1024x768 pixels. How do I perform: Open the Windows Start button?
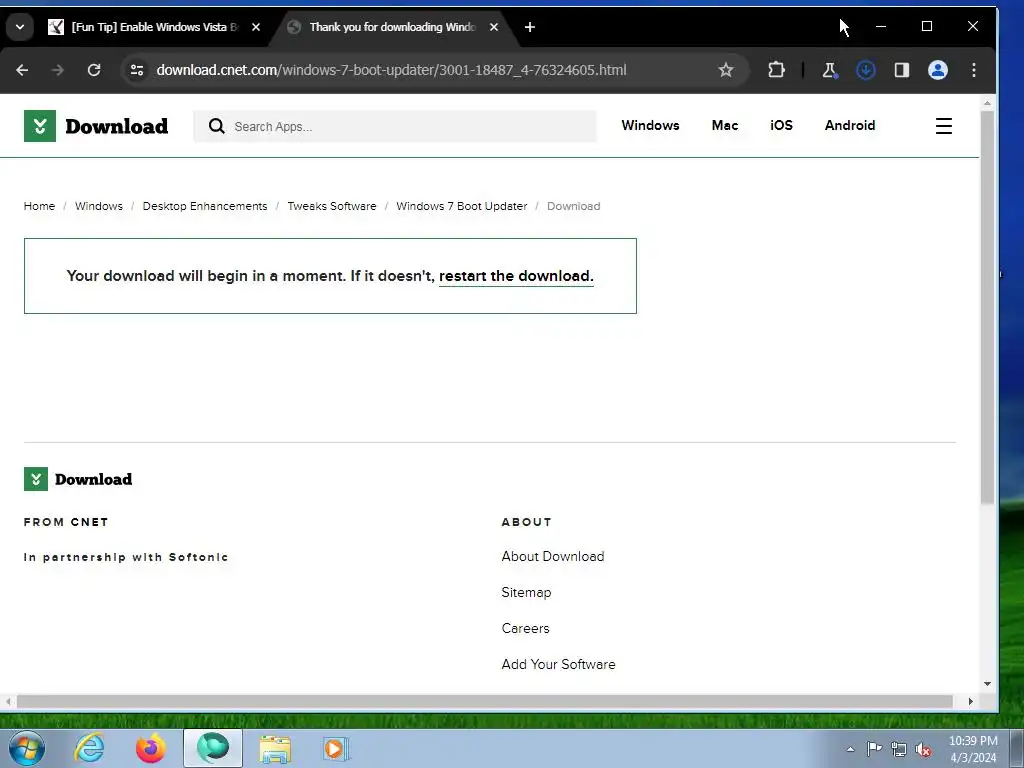[26, 748]
